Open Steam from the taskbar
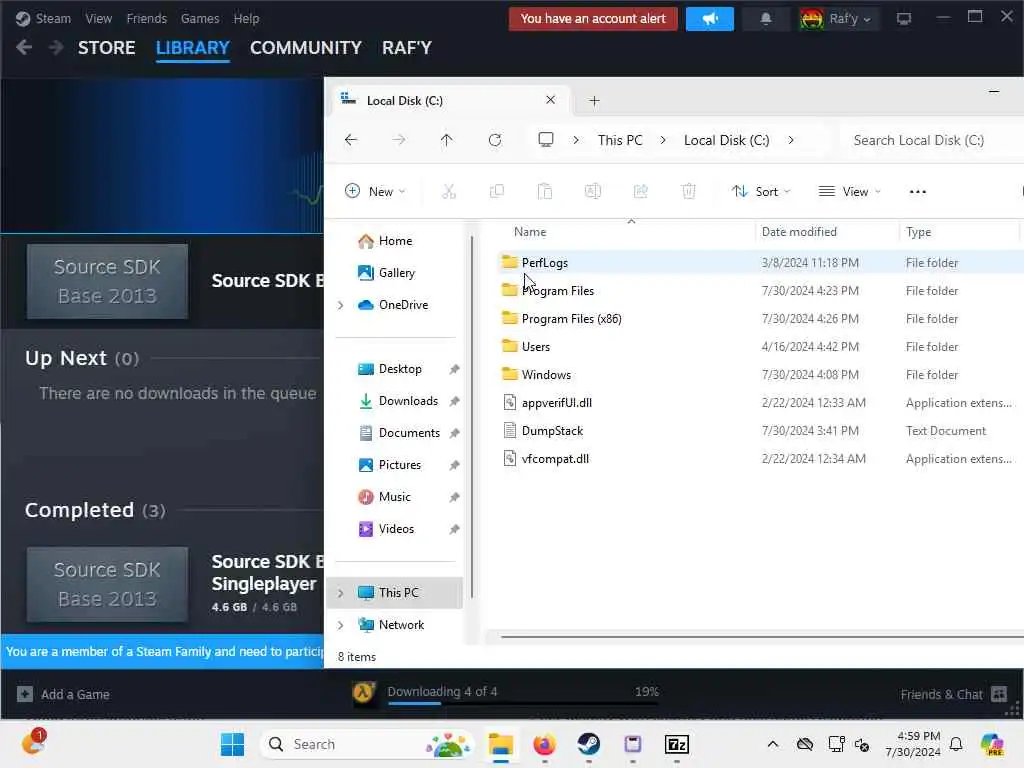The height and width of the screenshot is (768, 1024). (588, 744)
